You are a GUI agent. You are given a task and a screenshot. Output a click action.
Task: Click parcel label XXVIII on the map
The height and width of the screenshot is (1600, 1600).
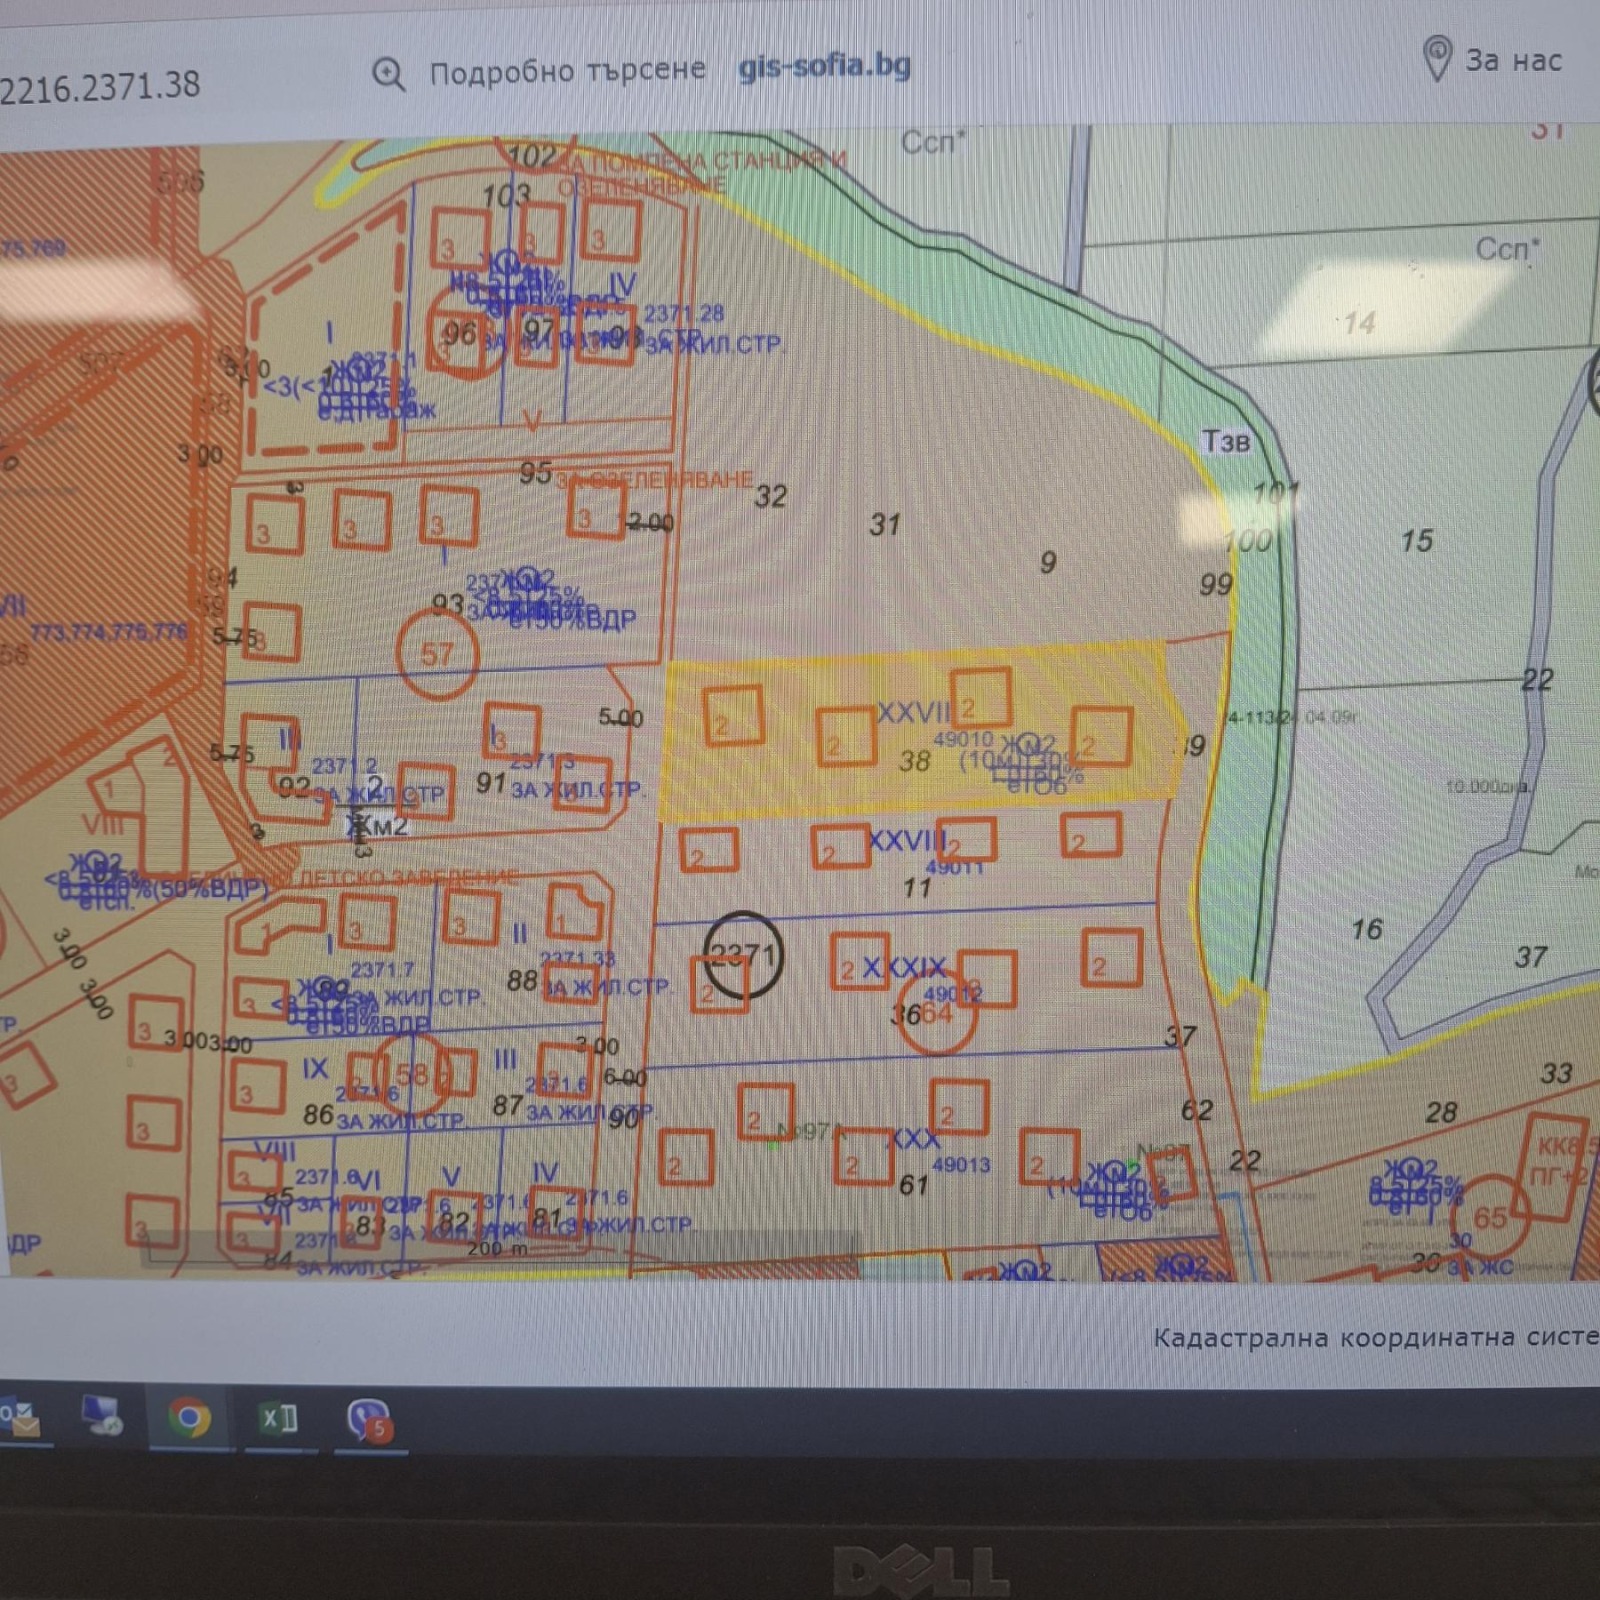click(906, 840)
